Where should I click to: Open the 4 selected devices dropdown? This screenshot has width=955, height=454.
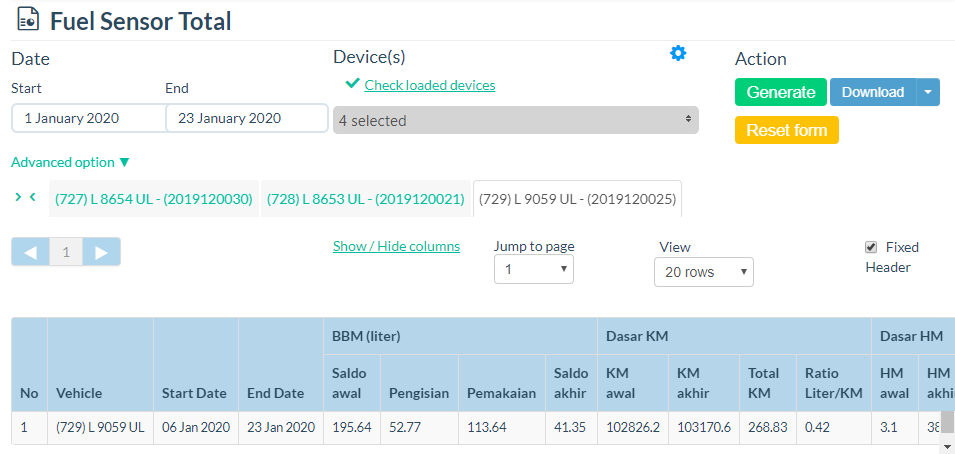coord(515,120)
